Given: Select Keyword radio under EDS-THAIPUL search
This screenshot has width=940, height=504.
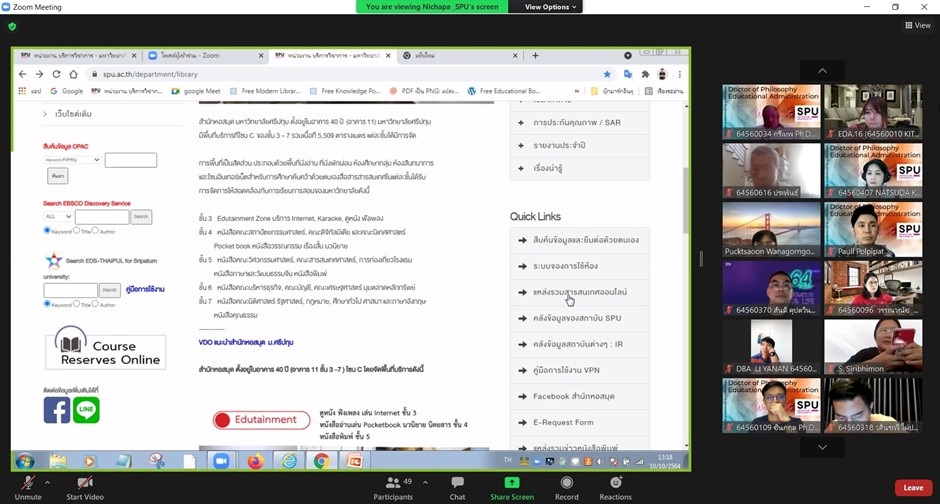Looking at the screenshot, I should point(47,304).
